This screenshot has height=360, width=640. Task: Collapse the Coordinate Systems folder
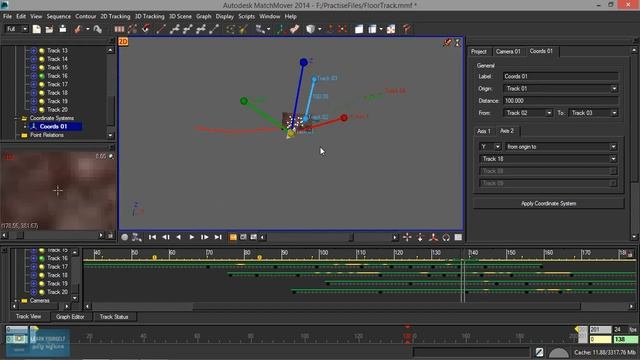[x=16, y=118]
